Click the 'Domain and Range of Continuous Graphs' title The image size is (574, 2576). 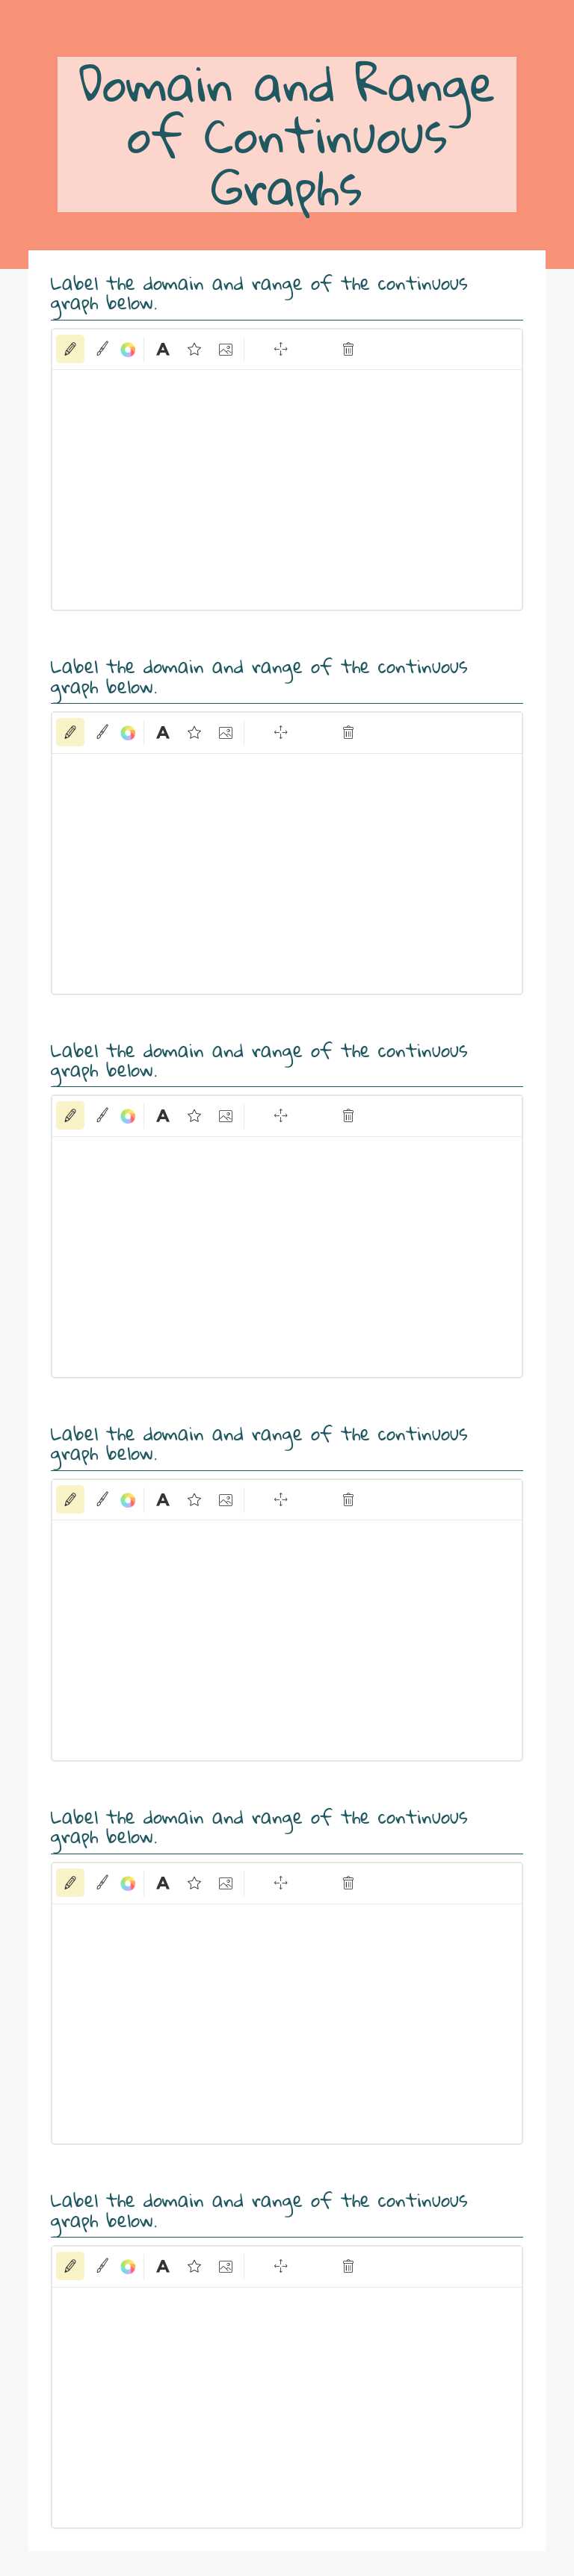click(287, 135)
